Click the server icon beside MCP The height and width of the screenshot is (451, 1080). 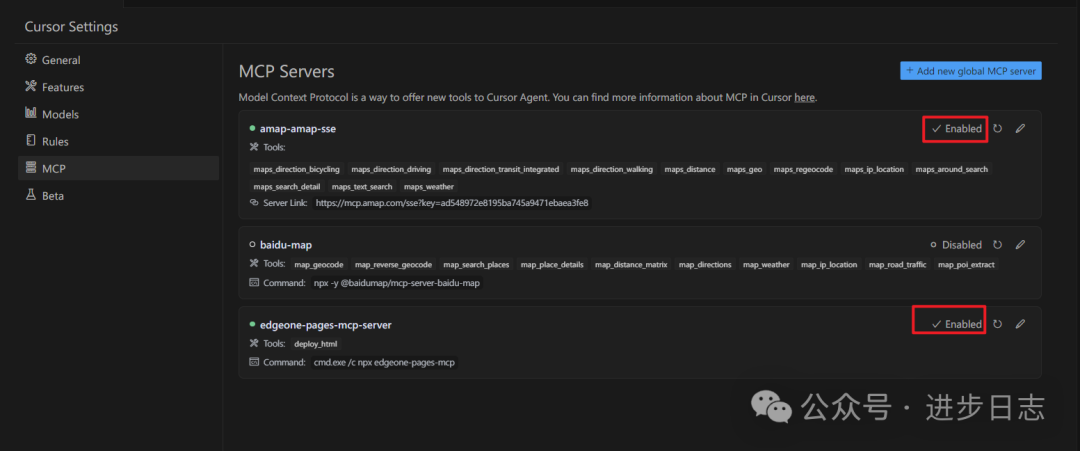[30, 167]
